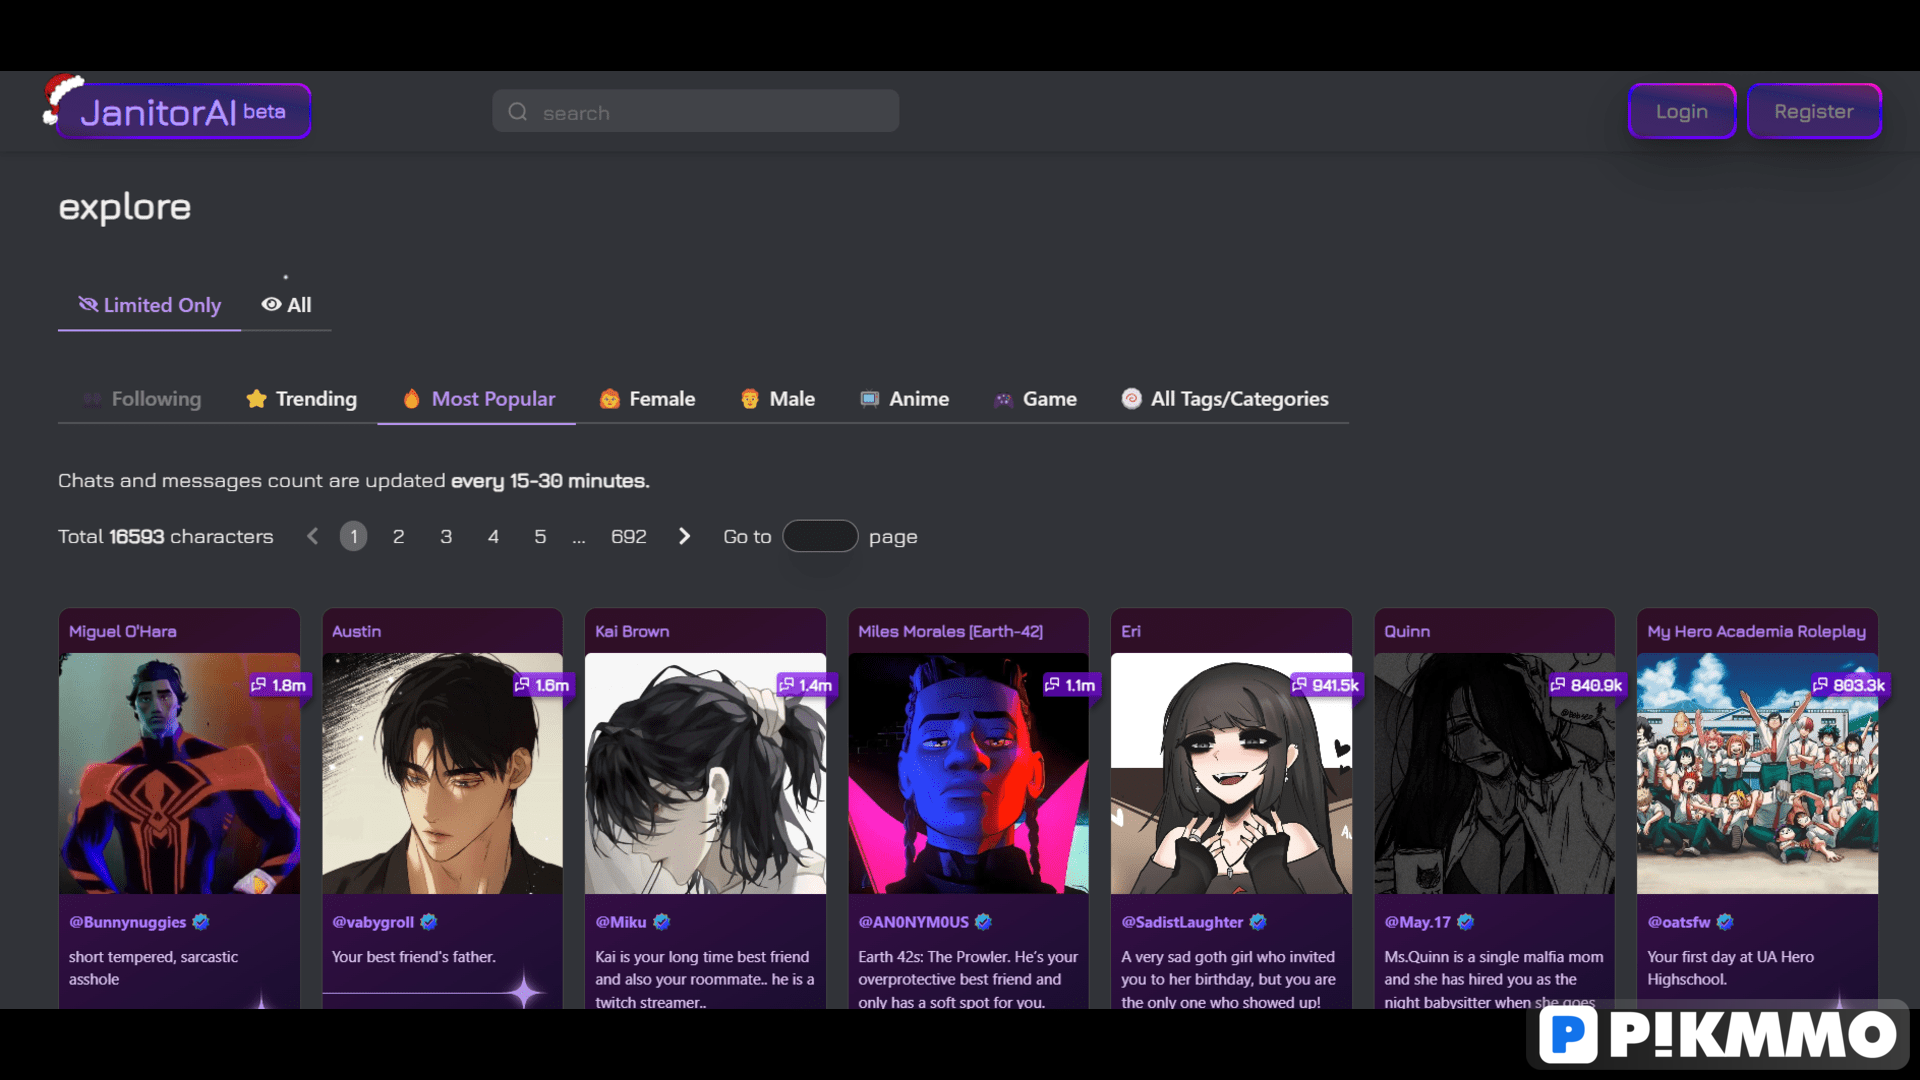Click verified badge next to @Bunnynuggies
The image size is (1920, 1080).
click(201, 922)
